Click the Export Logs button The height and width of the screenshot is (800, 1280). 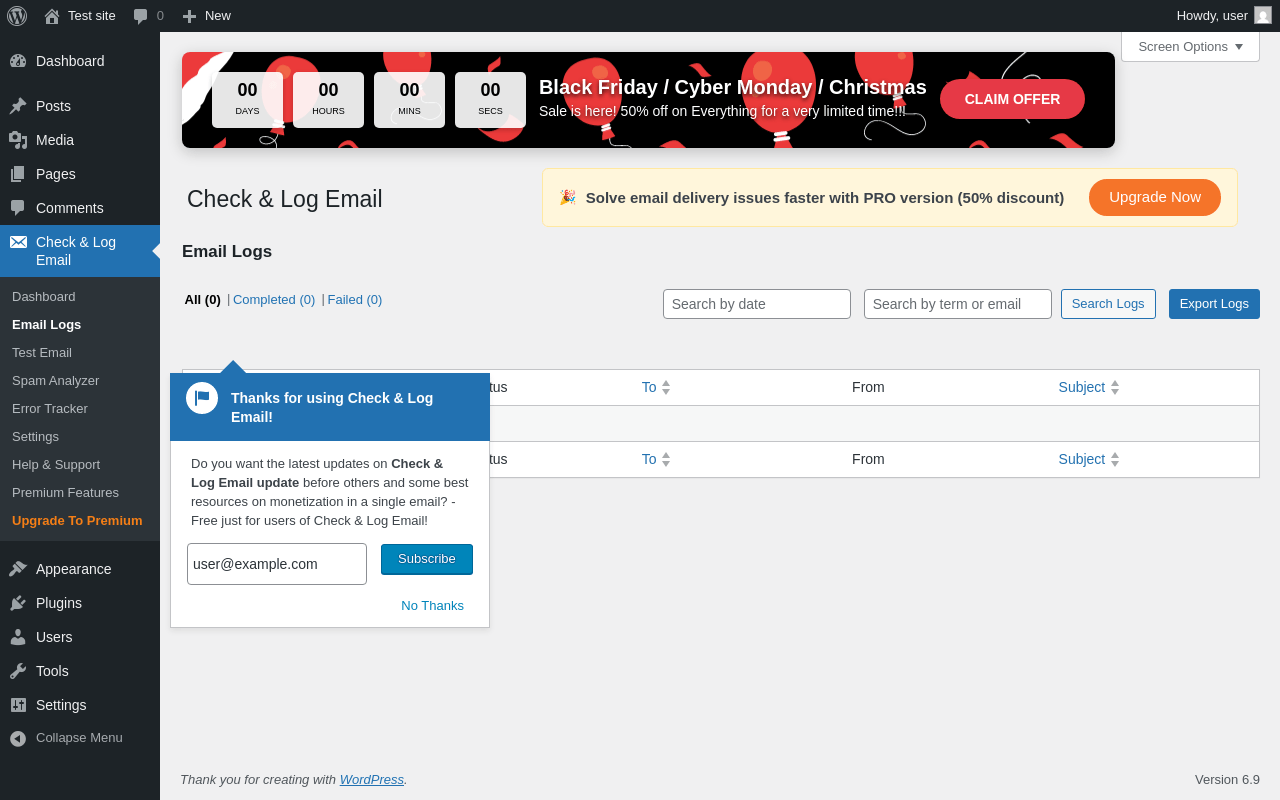pyautogui.click(x=1214, y=304)
